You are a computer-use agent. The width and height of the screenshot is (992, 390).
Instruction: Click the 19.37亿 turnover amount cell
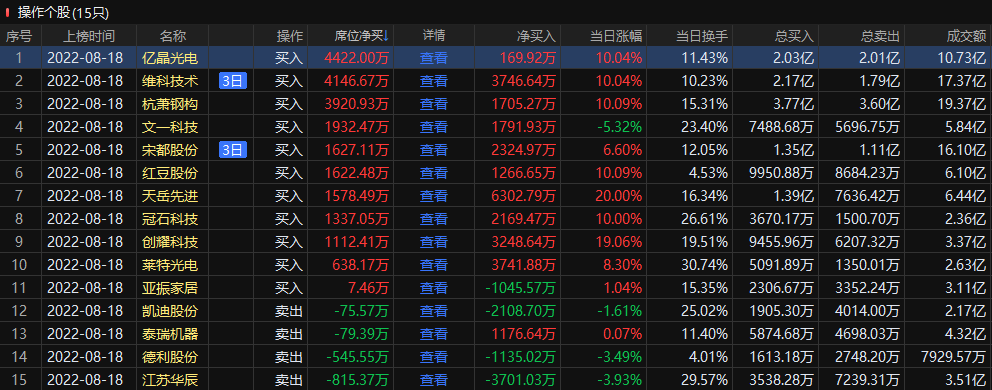(962, 104)
